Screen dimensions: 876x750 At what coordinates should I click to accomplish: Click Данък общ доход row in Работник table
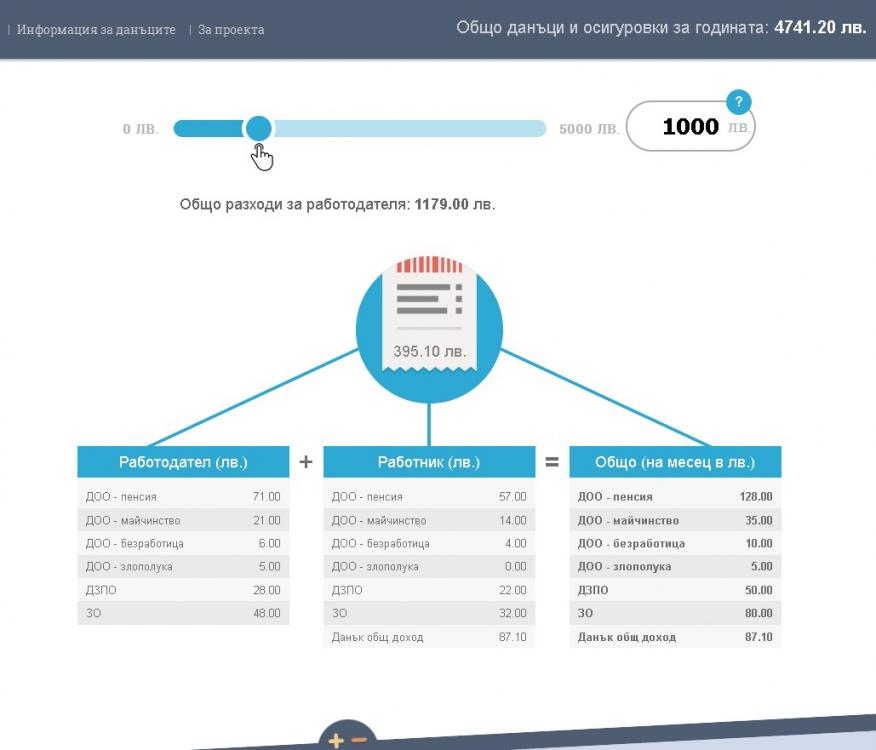click(x=429, y=637)
